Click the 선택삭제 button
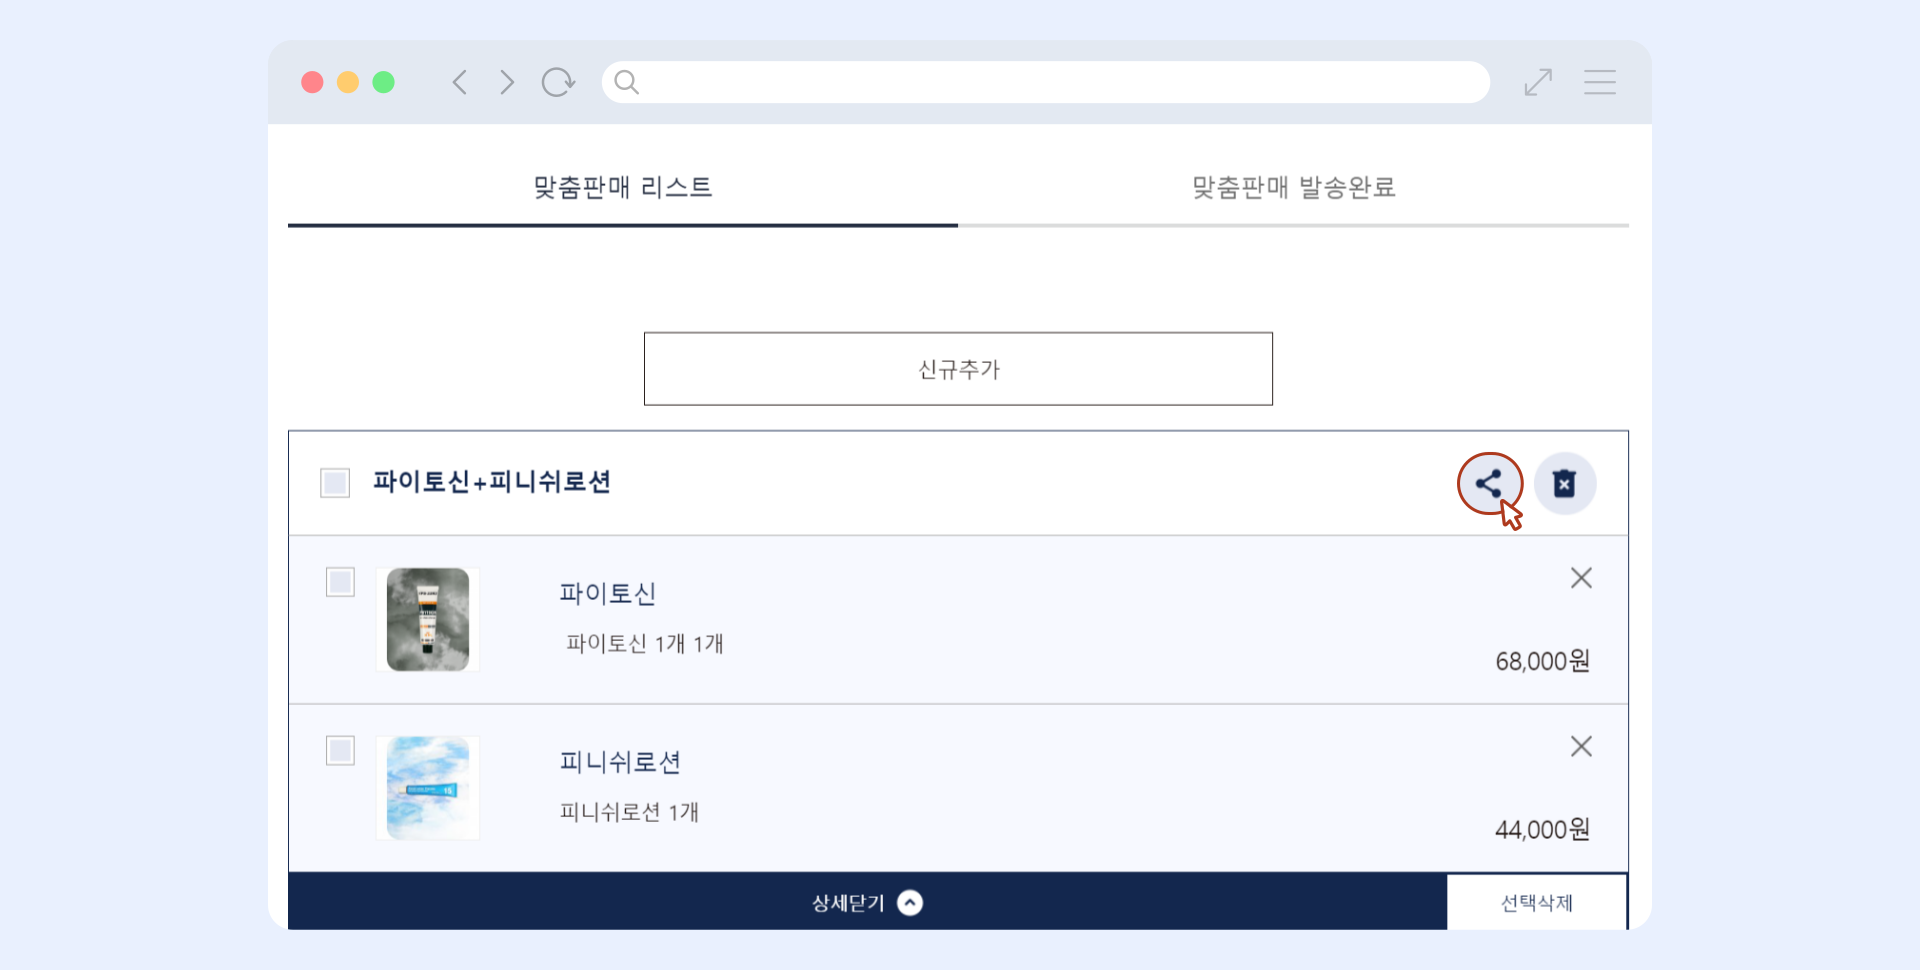Screen dimensions: 1920x970 pyautogui.click(x=1536, y=903)
